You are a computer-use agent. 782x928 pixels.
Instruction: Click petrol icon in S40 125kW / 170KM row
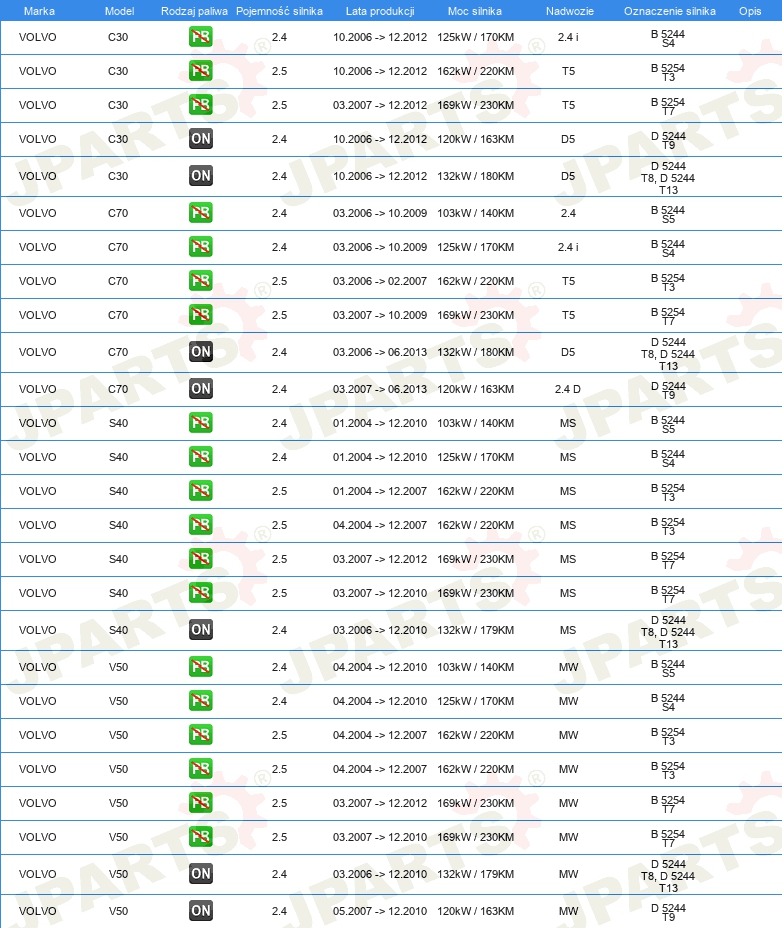click(201, 457)
